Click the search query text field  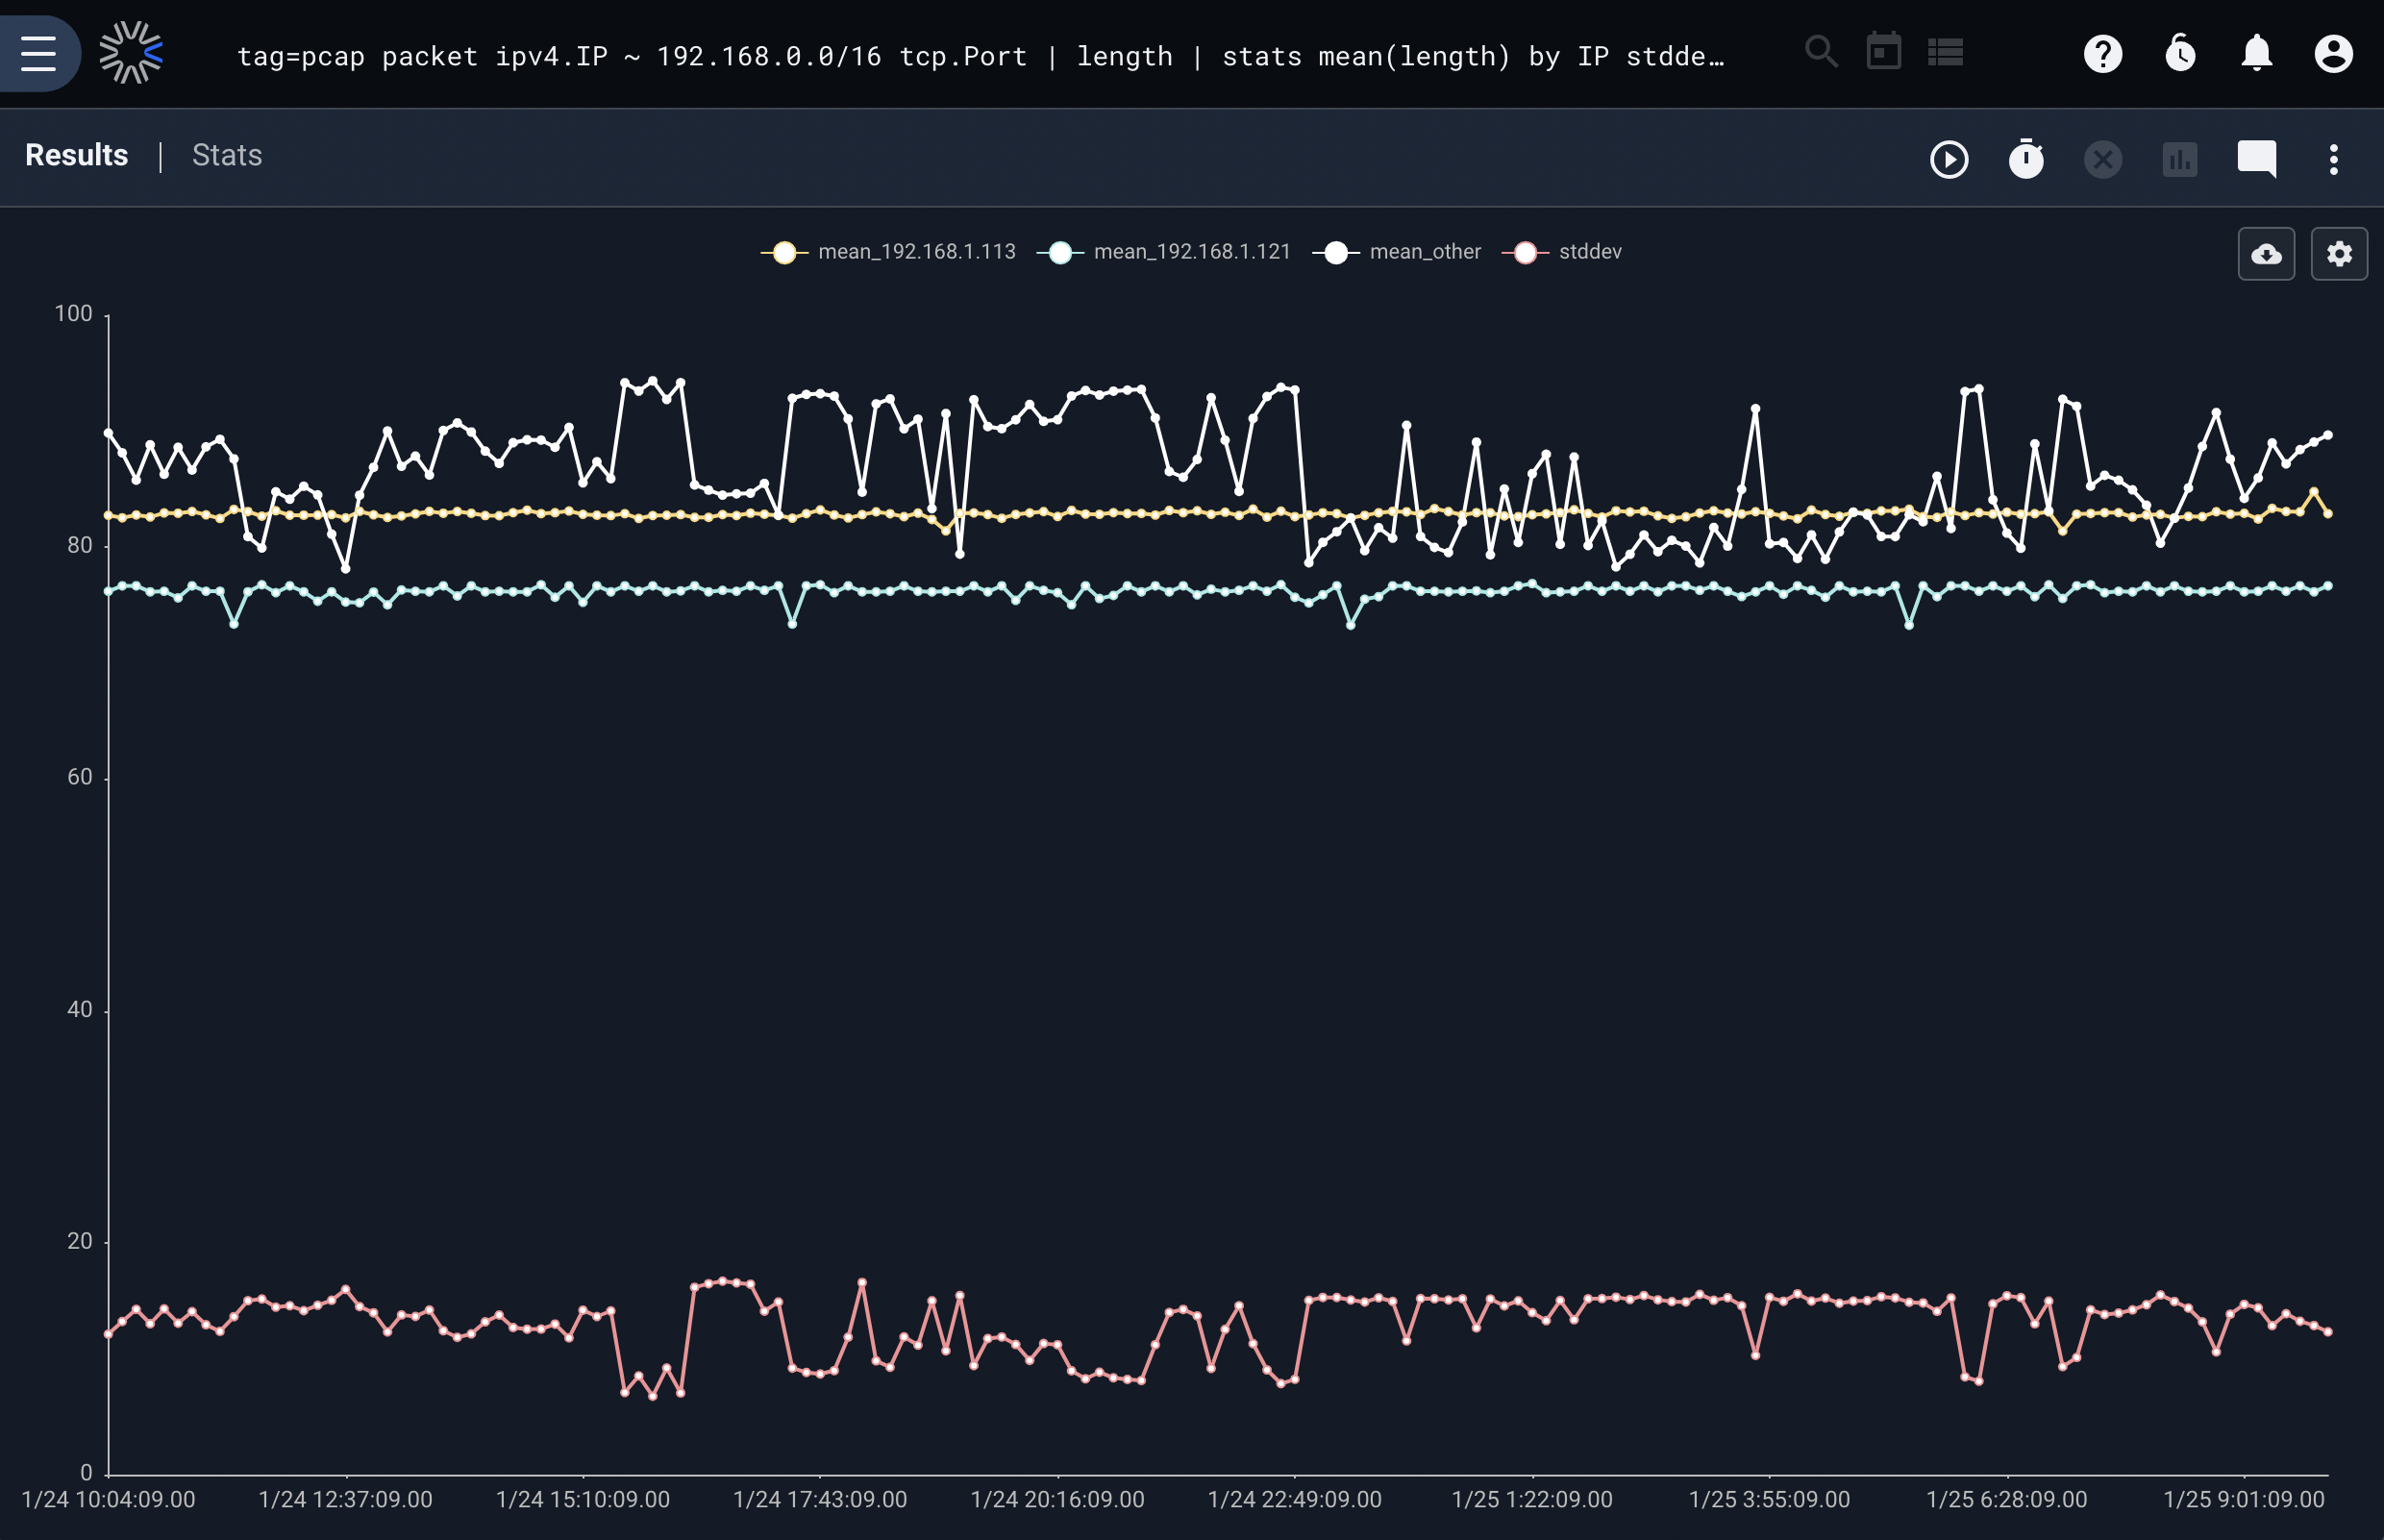click(981, 56)
